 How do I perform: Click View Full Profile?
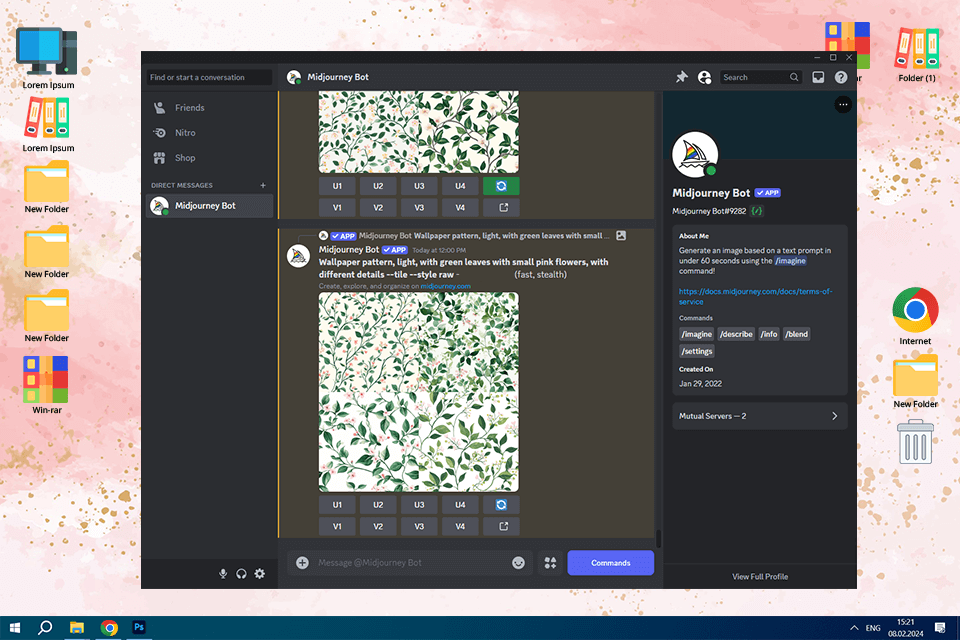click(760, 577)
